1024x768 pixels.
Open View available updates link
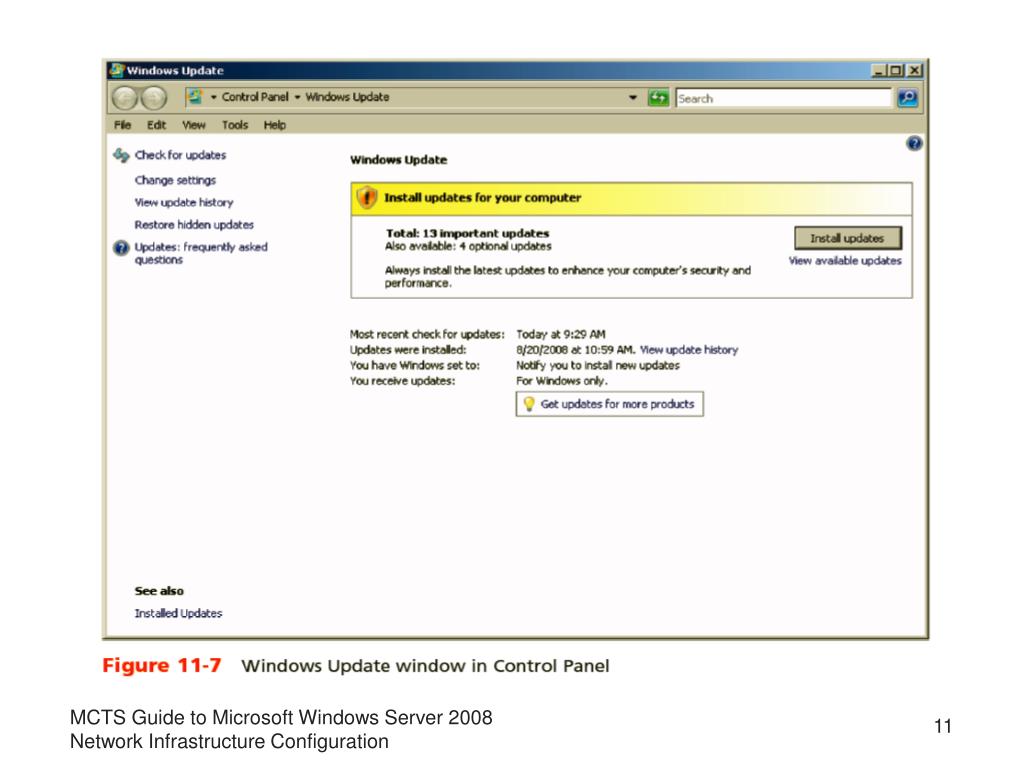point(844,261)
